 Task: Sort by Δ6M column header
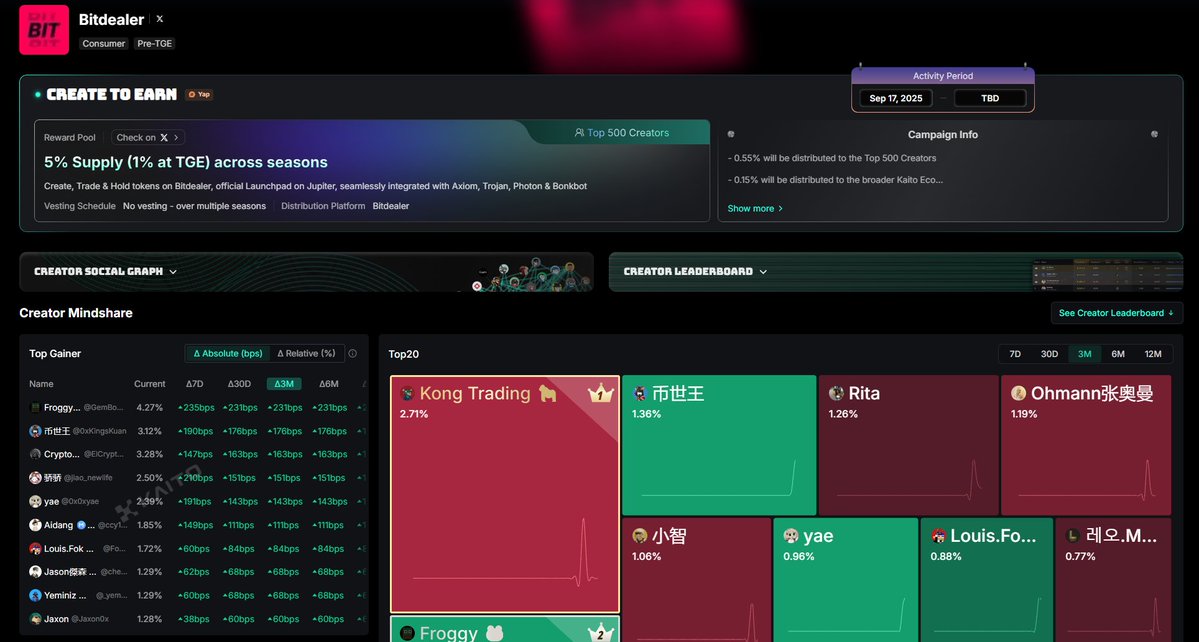click(x=329, y=384)
